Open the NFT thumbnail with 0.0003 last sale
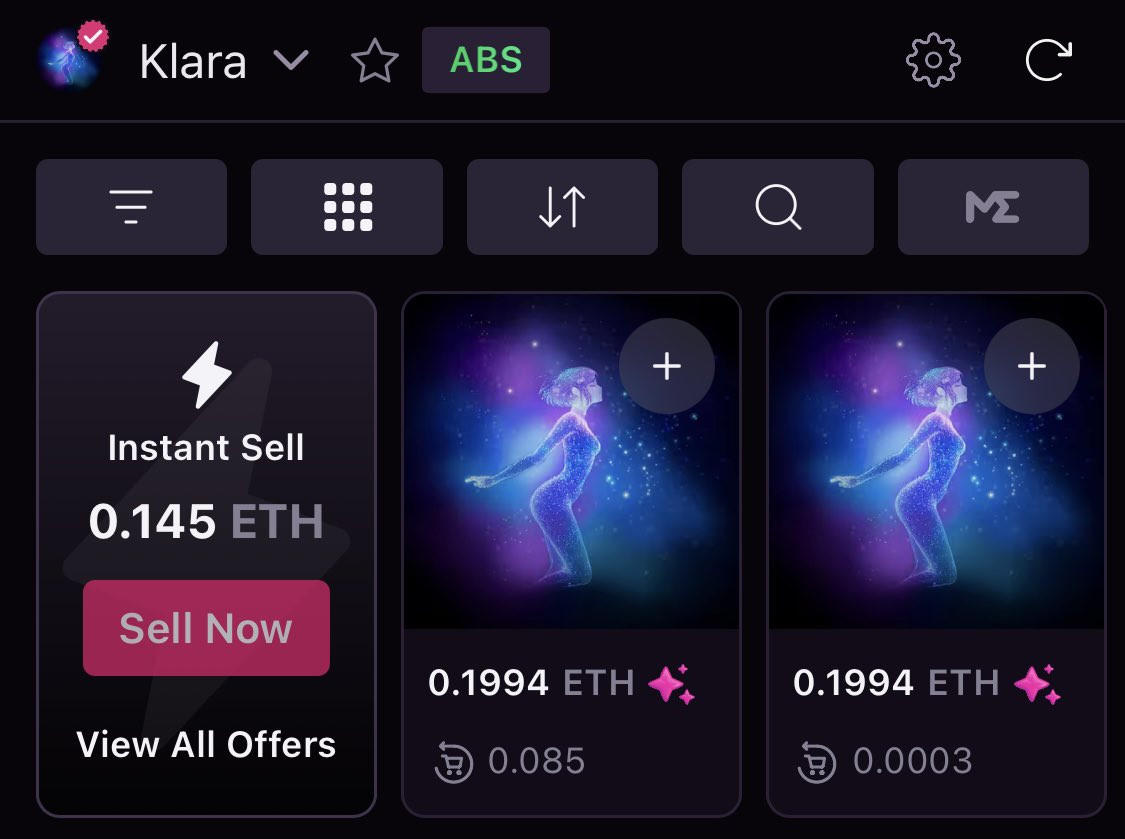This screenshot has width=1125, height=839. click(x=936, y=461)
